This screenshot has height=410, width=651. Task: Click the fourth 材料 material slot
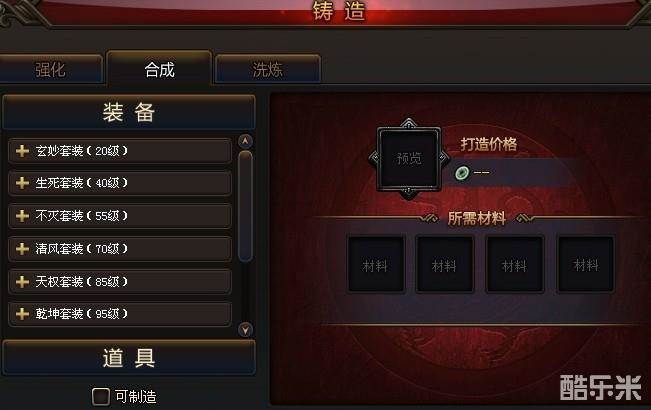pos(585,264)
